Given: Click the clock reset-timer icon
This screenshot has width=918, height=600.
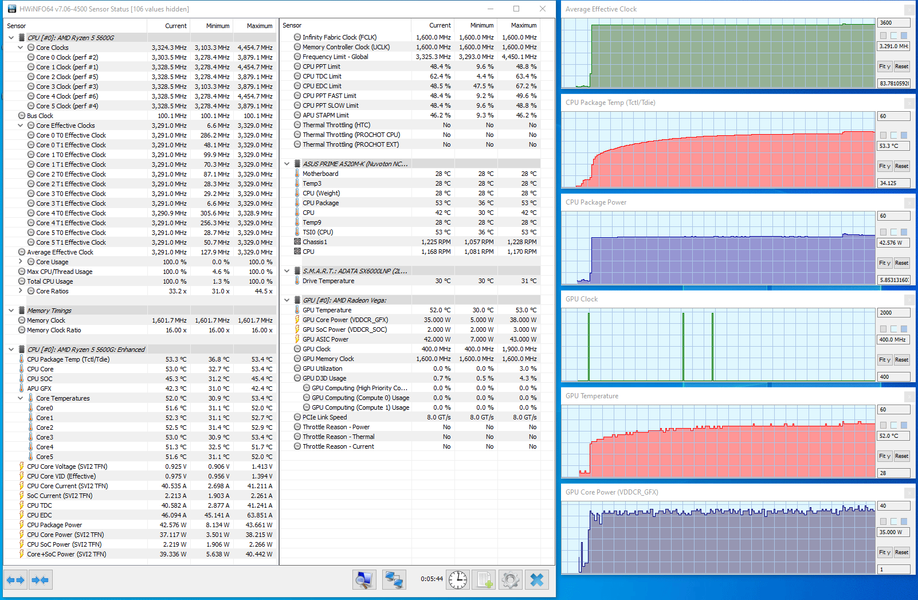Looking at the screenshot, I should click(458, 580).
